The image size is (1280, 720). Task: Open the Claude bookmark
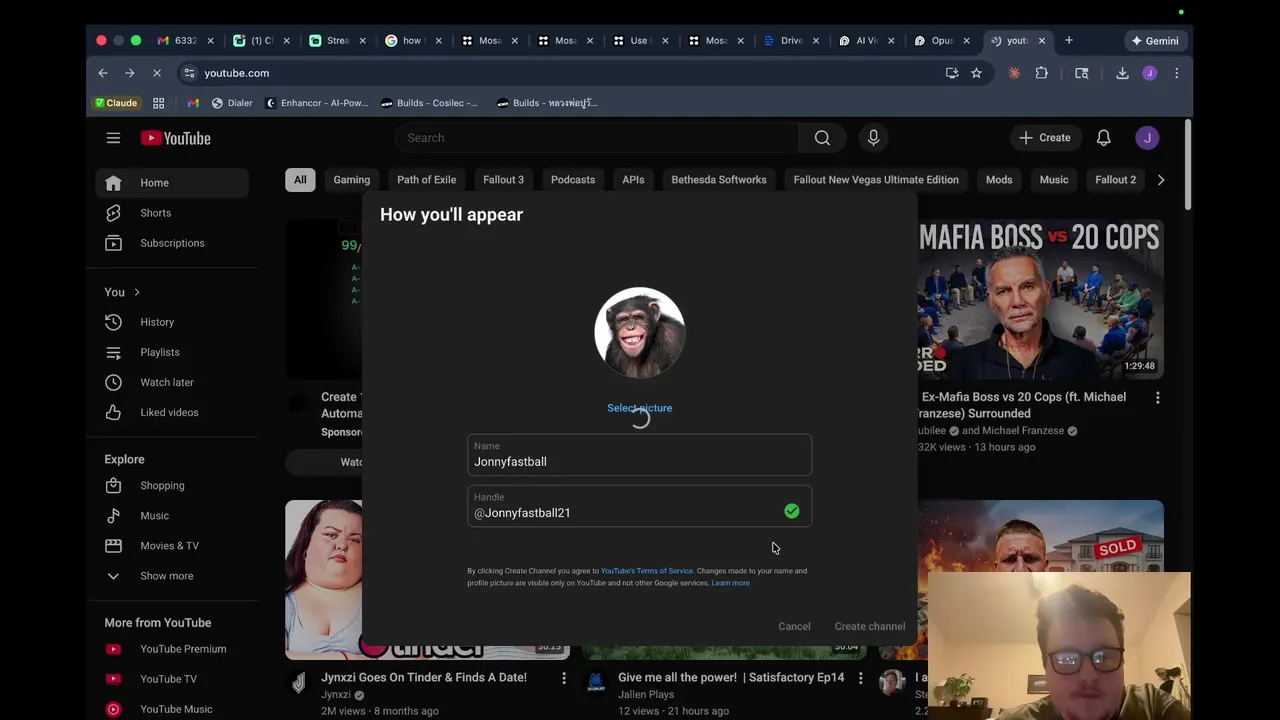116,103
